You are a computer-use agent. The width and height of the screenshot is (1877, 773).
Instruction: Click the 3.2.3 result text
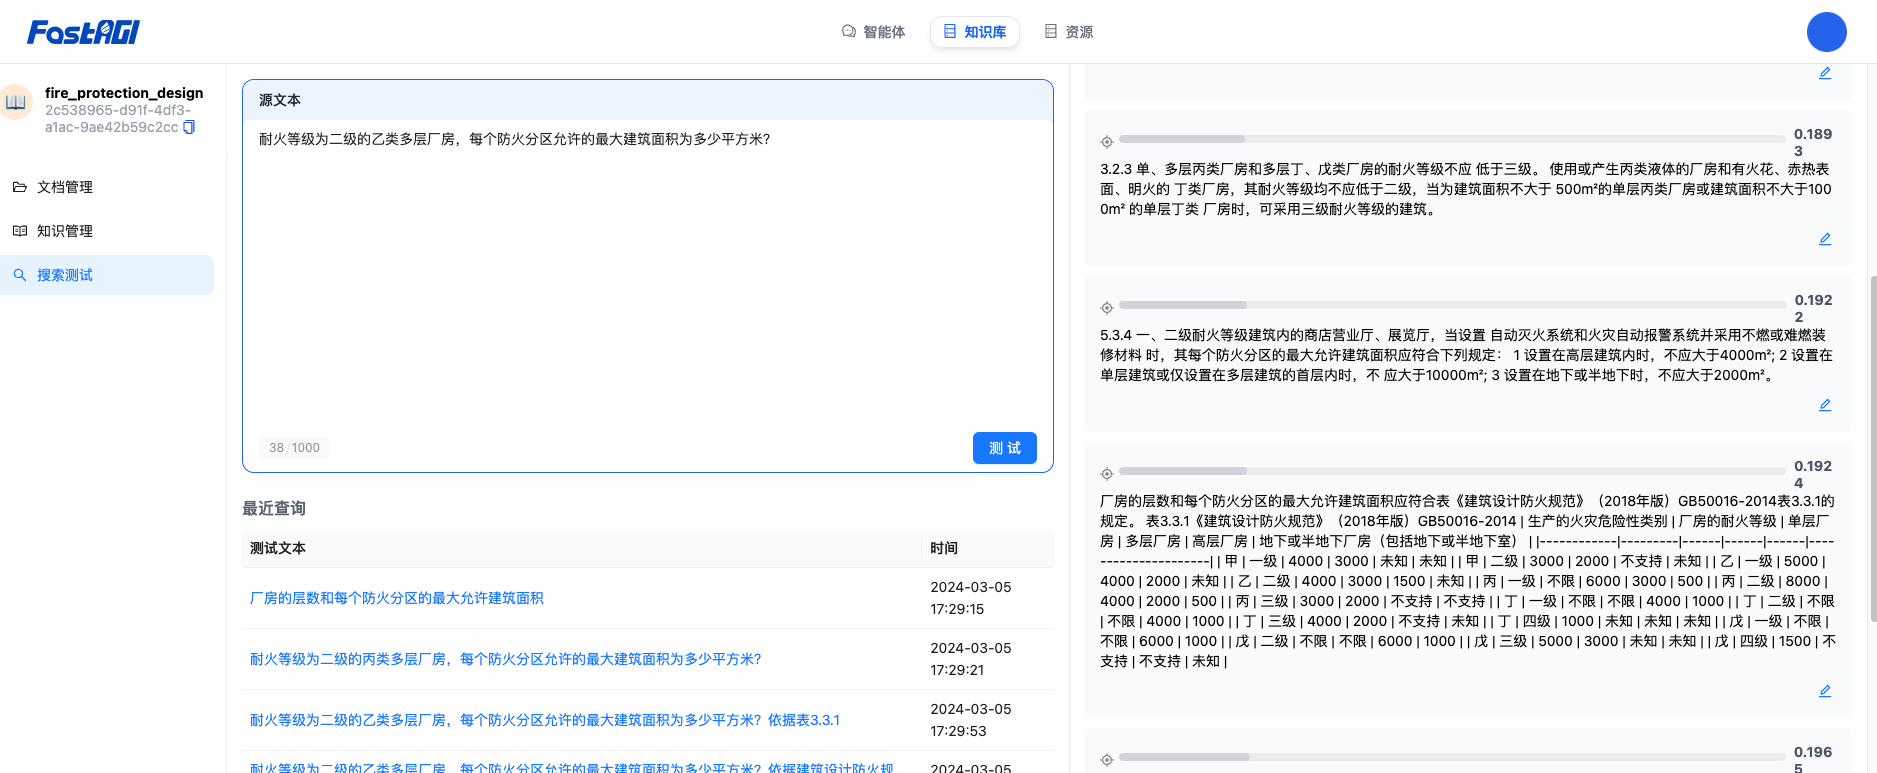pos(1466,189)
